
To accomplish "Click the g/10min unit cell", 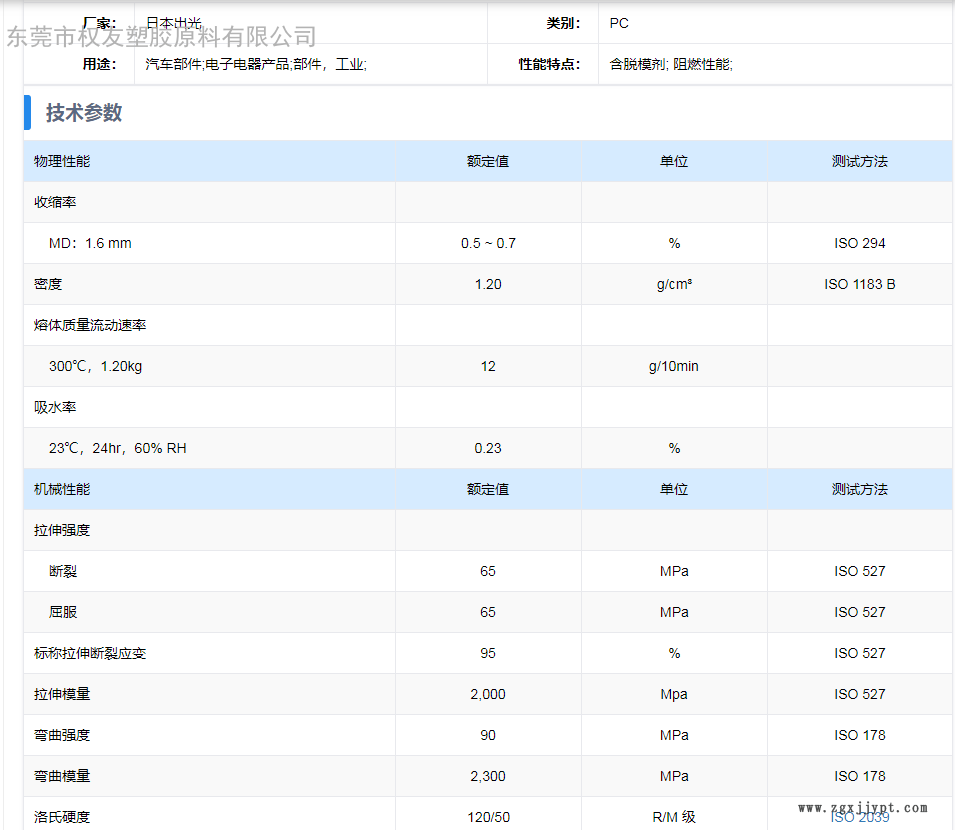I will coord(673,366).
